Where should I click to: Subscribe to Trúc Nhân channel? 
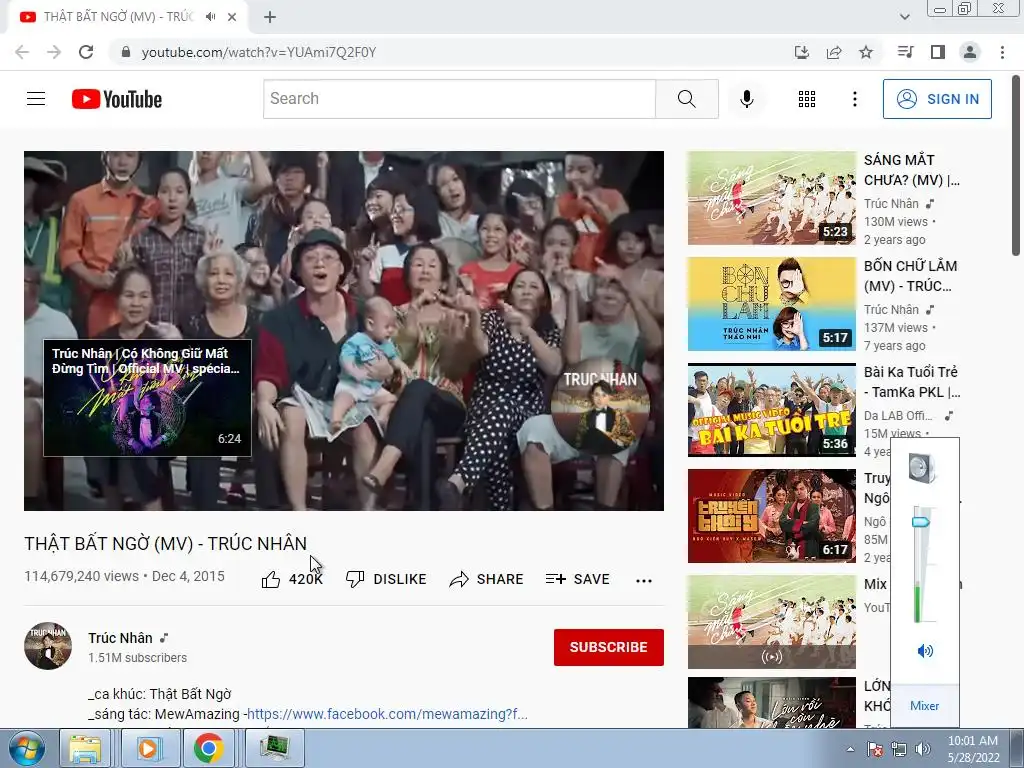(x=609, y=647)
